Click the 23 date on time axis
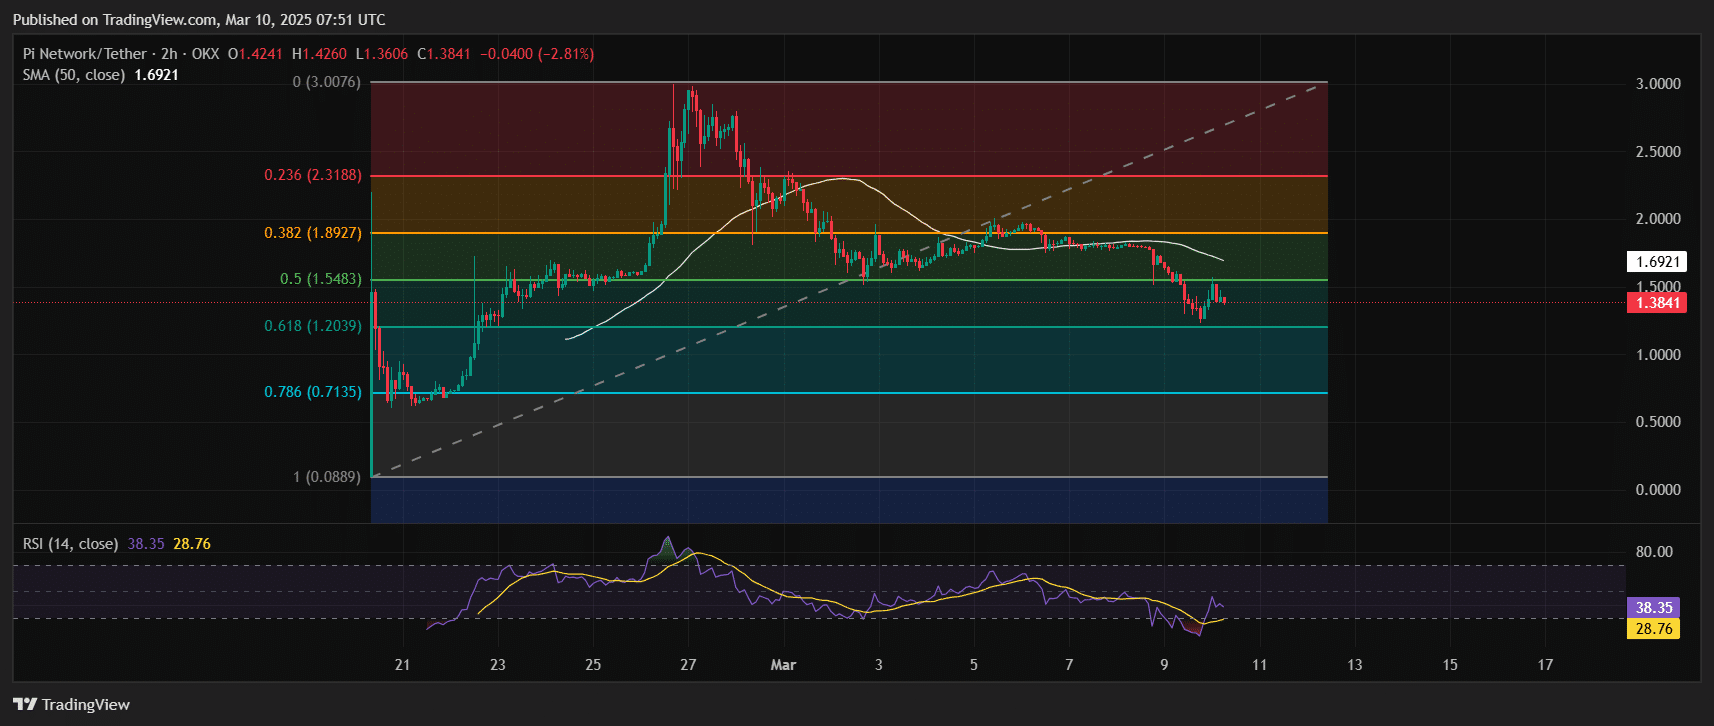This screenshot has height=726, width=1714. point(498,665)
